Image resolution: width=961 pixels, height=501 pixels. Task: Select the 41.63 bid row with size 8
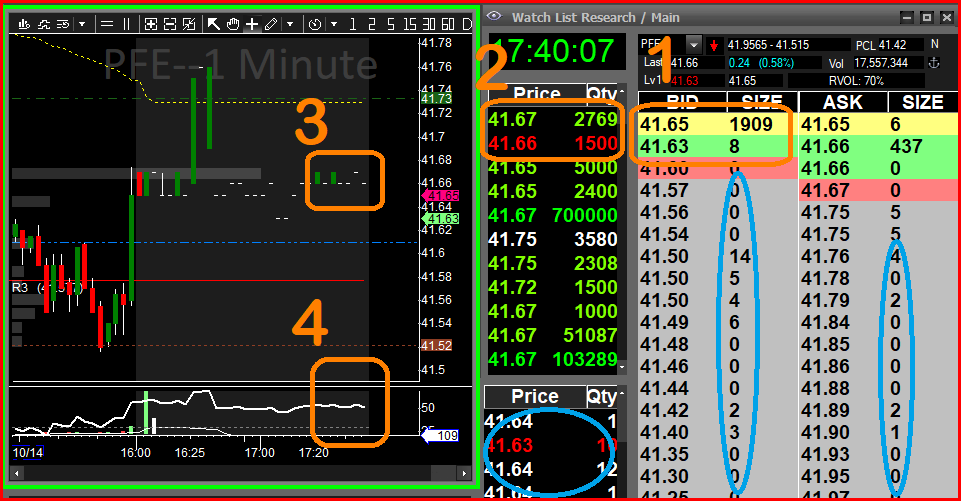[718, 147]
